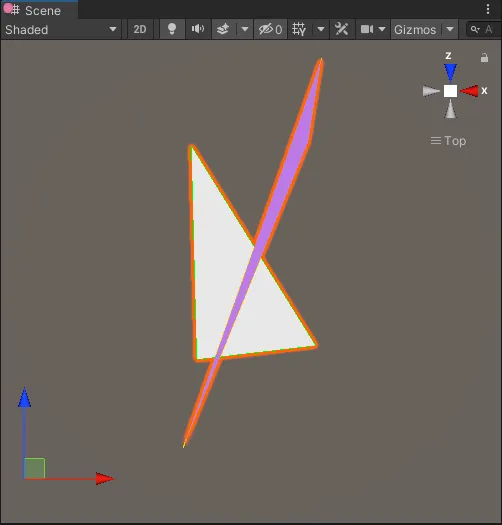Toggle 2D view mode
This screenshot has height=525, width=502.
tap(140, 29)
